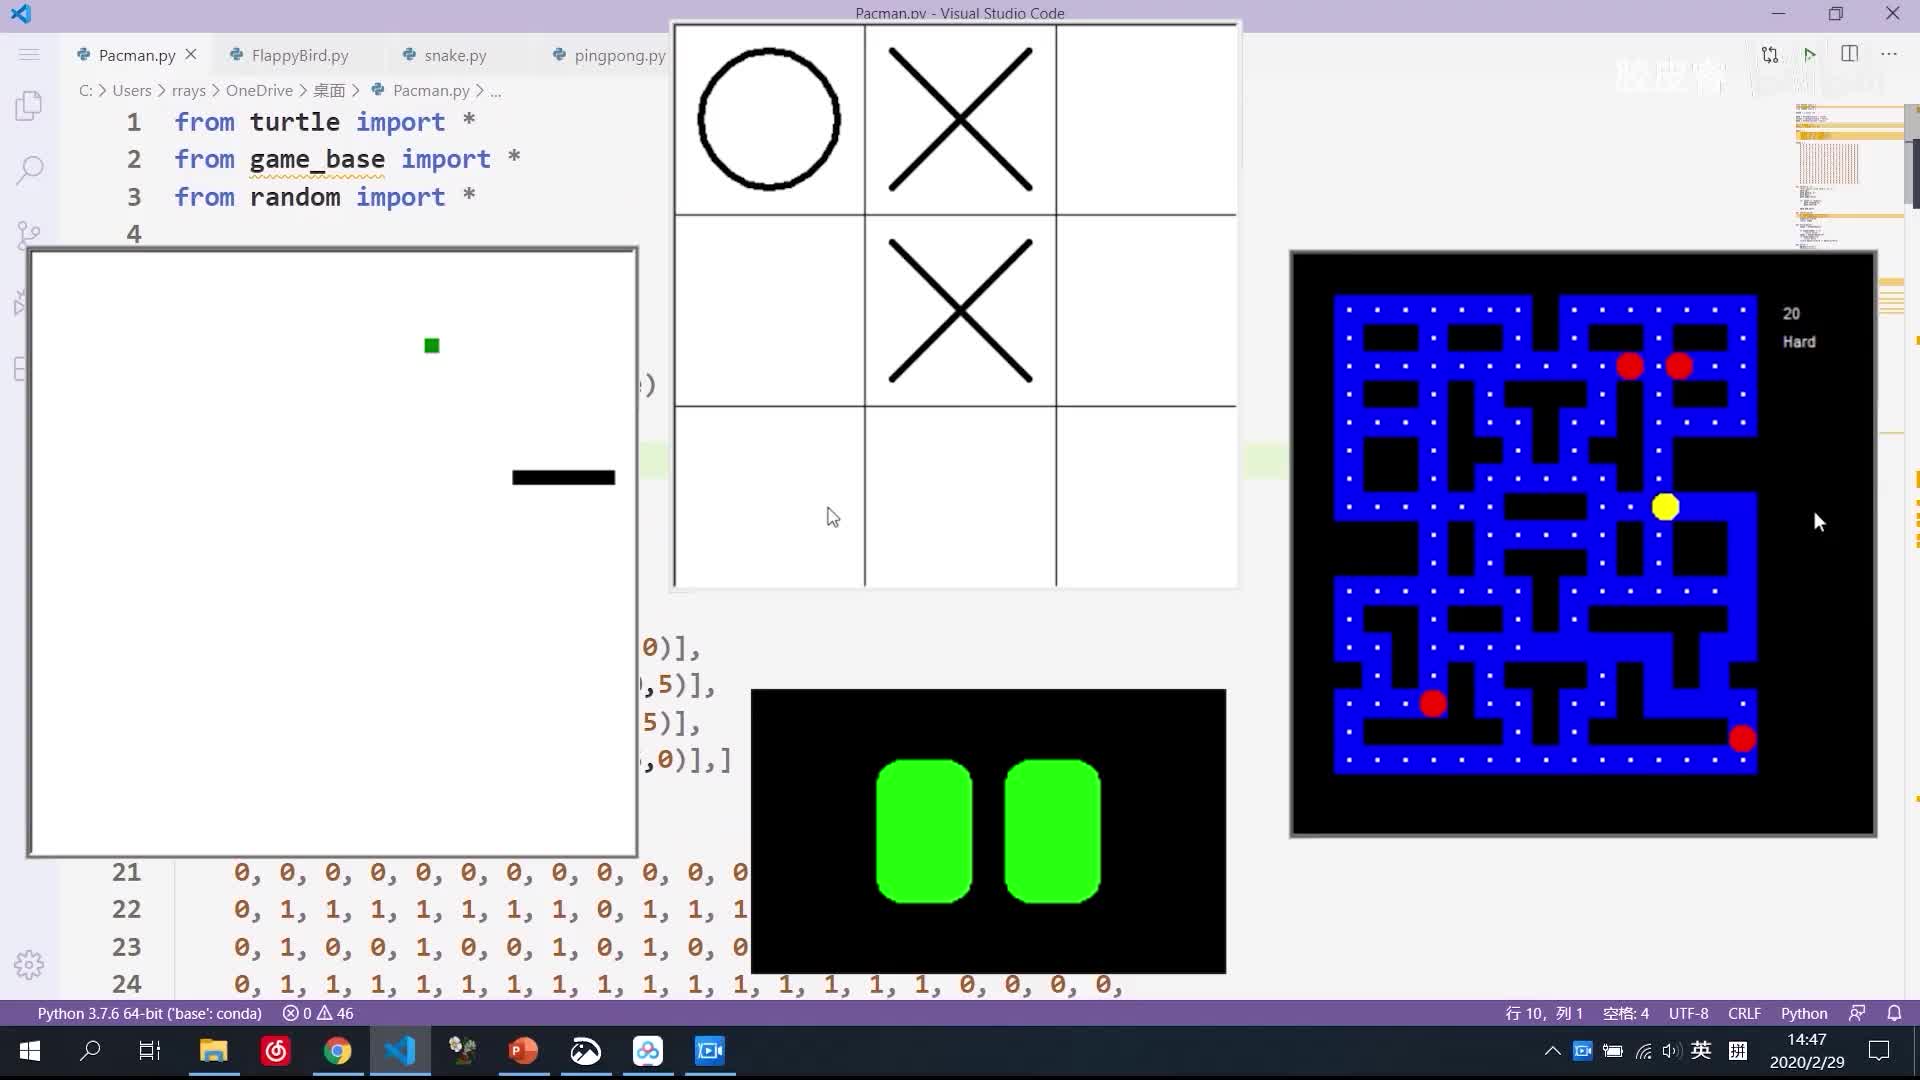Open the blue screen recorder taskbar app
The width and height of the screenshot is (1920, 1080).
pyautogui.click(x=710, y=1051)
